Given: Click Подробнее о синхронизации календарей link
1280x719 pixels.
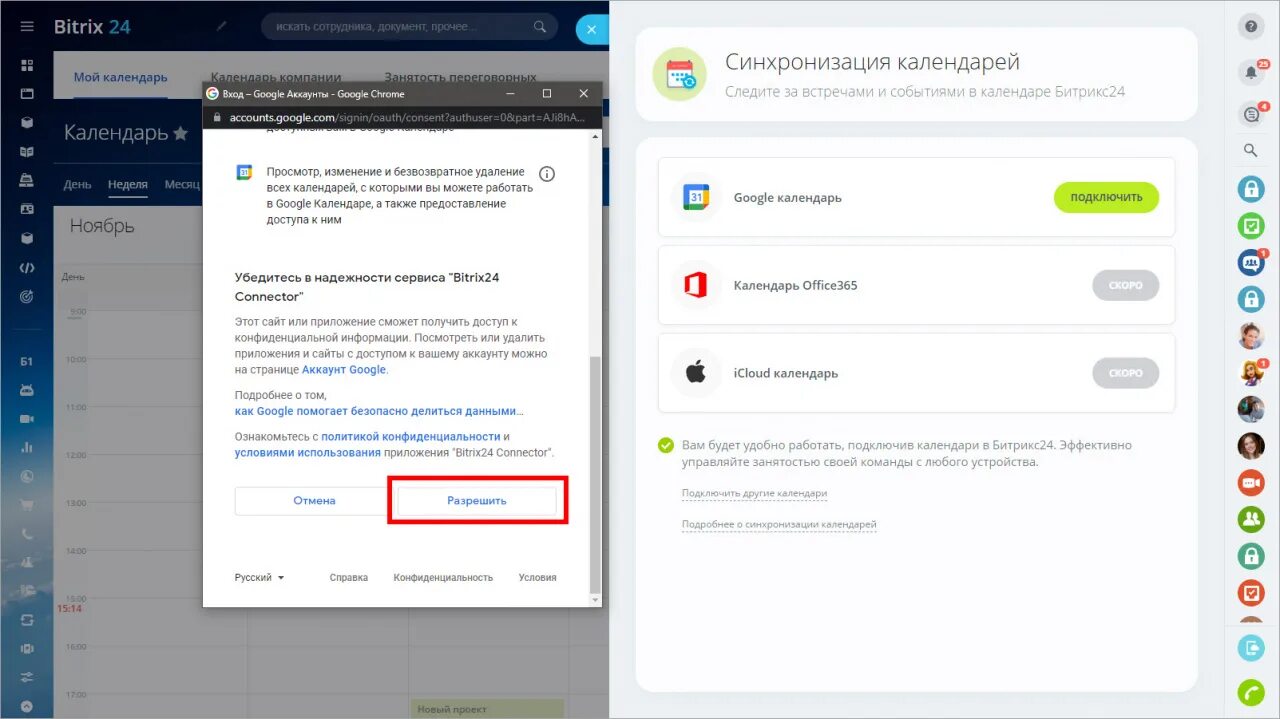Looking at the screenshot, I should pos(779,524).
